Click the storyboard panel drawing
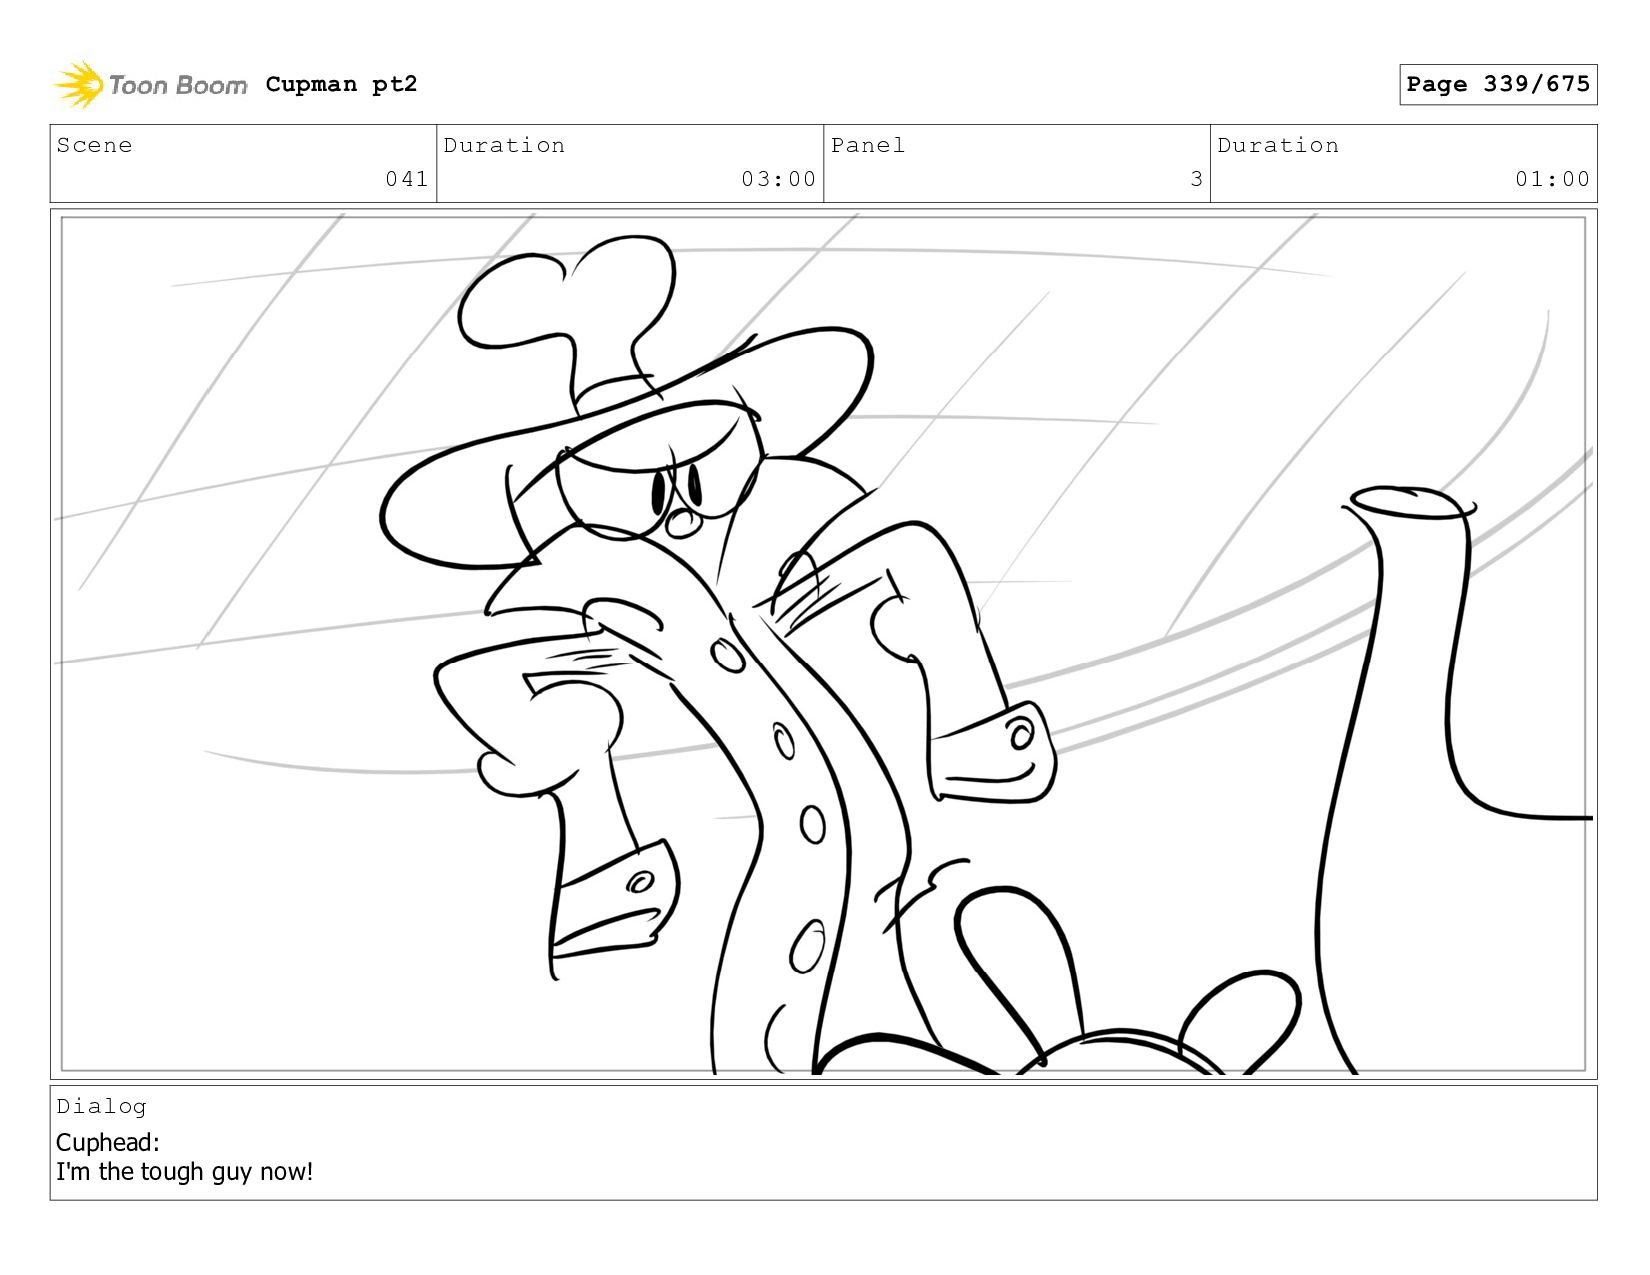The width and height of the screenshot is (1650, 1275). 823,644
